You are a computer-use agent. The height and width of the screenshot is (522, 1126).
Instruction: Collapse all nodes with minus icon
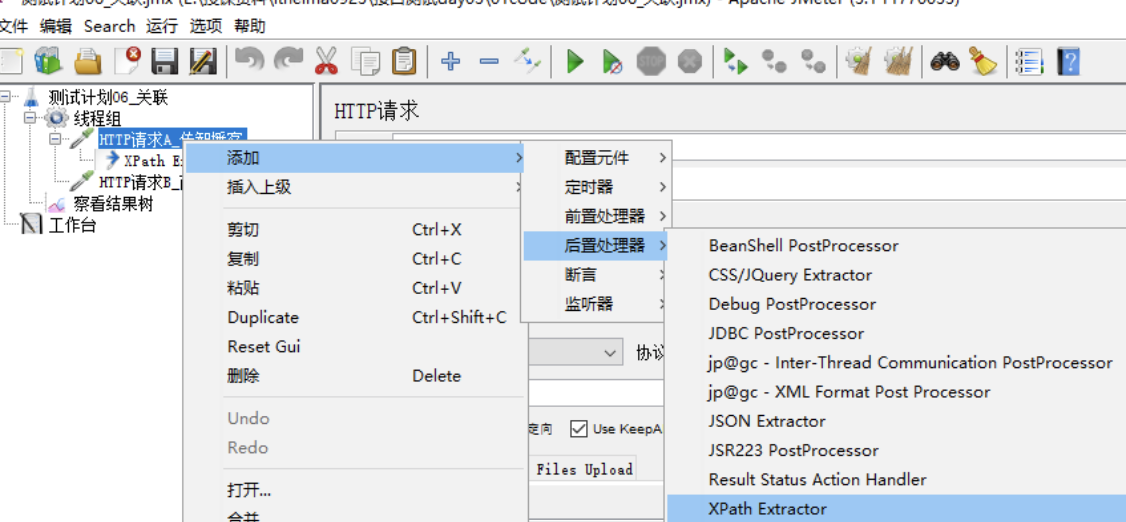[x=489, y=62]
